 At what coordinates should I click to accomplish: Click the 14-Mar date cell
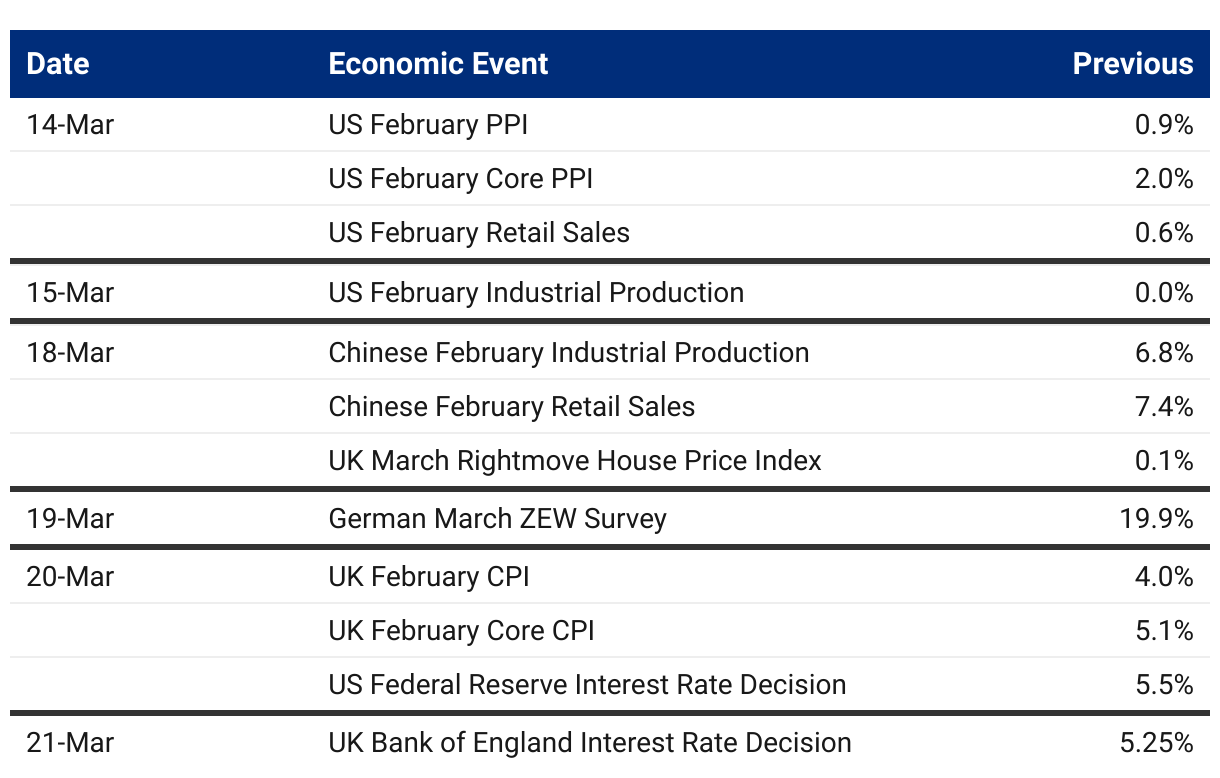click(x=70, y=125)
